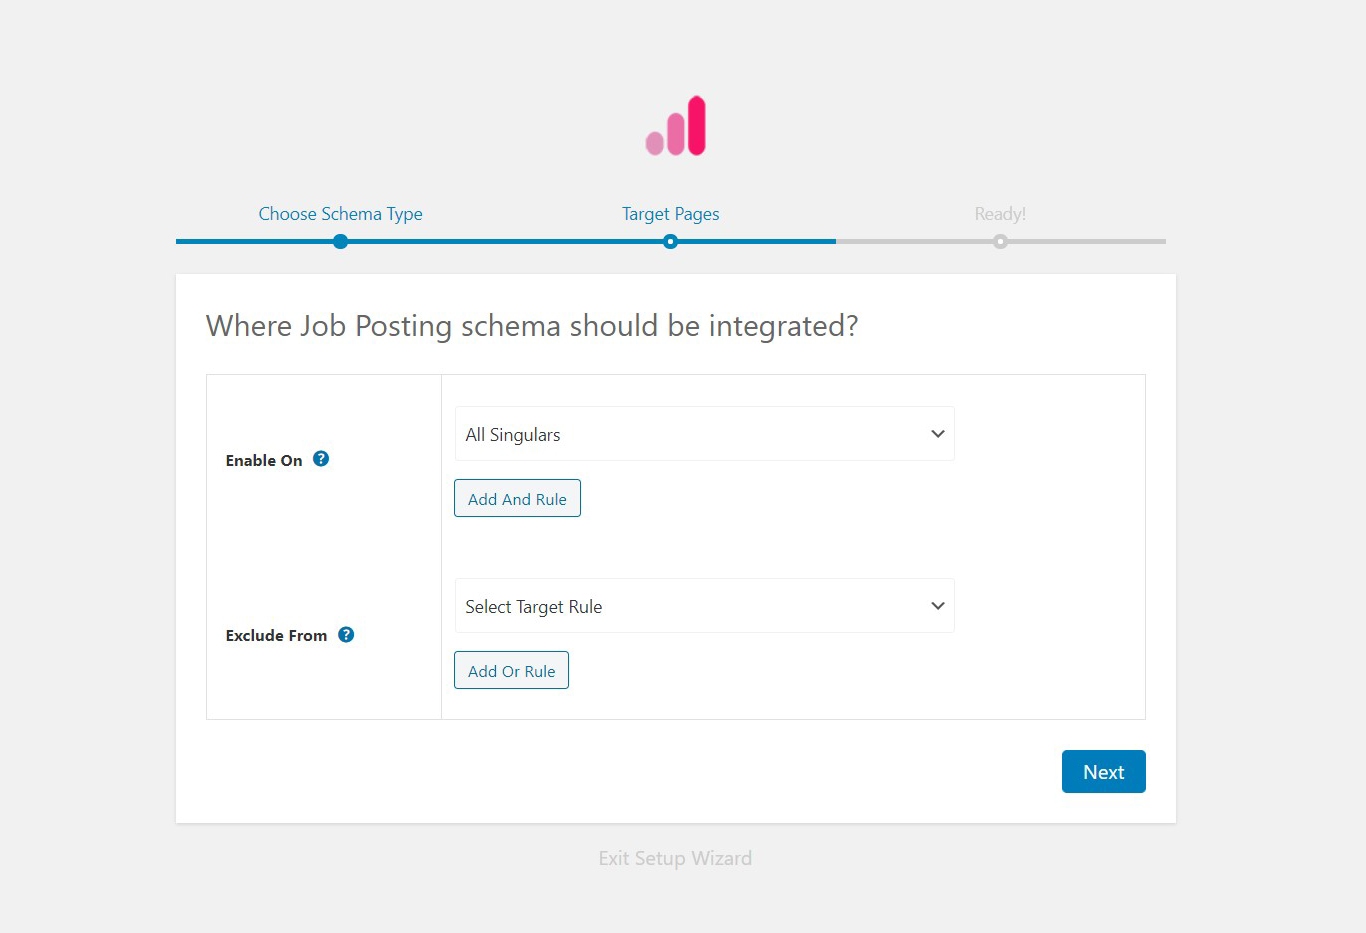Select the Target Pages step label
Screen dimensions: 1366x933
point(670,214)
